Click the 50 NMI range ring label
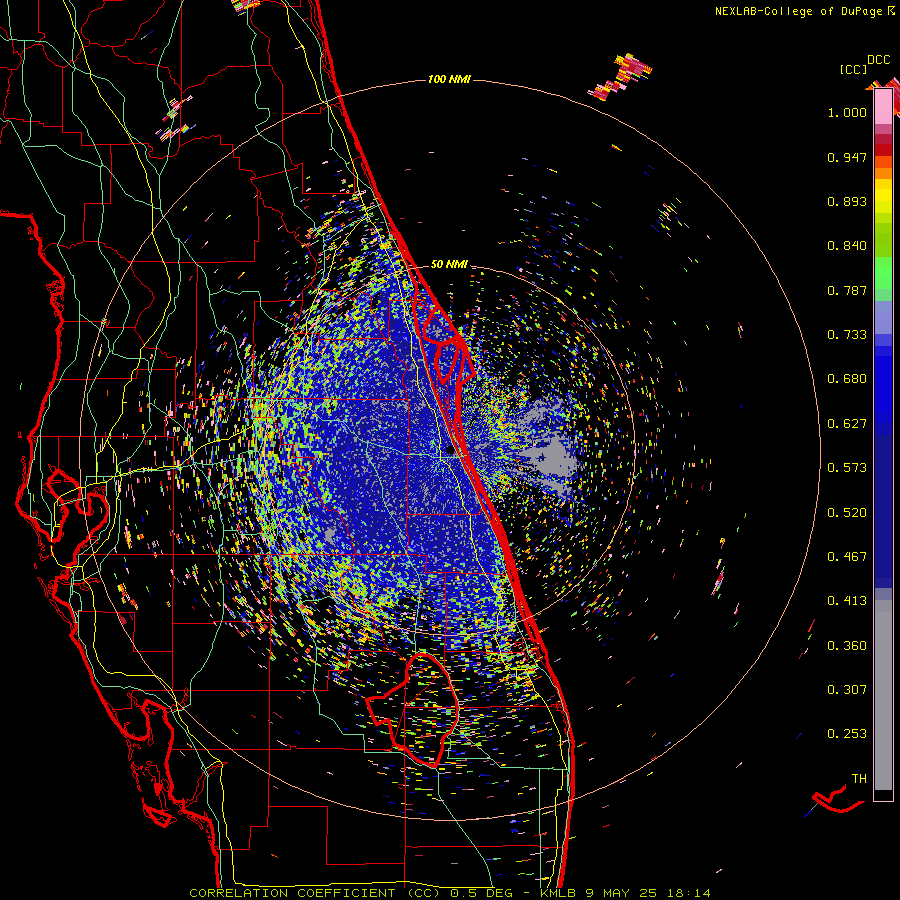Screen dimensions: 900x900 (449, 264)
